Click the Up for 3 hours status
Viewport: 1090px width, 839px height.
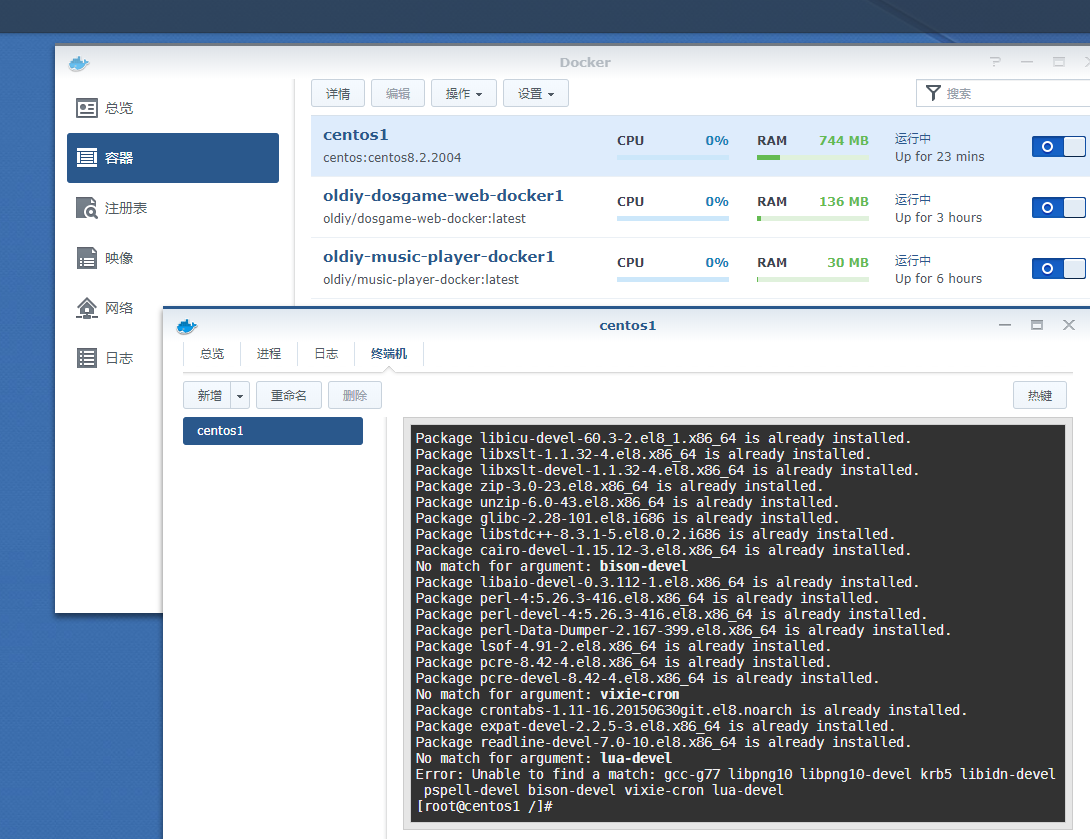coord(938,218)
